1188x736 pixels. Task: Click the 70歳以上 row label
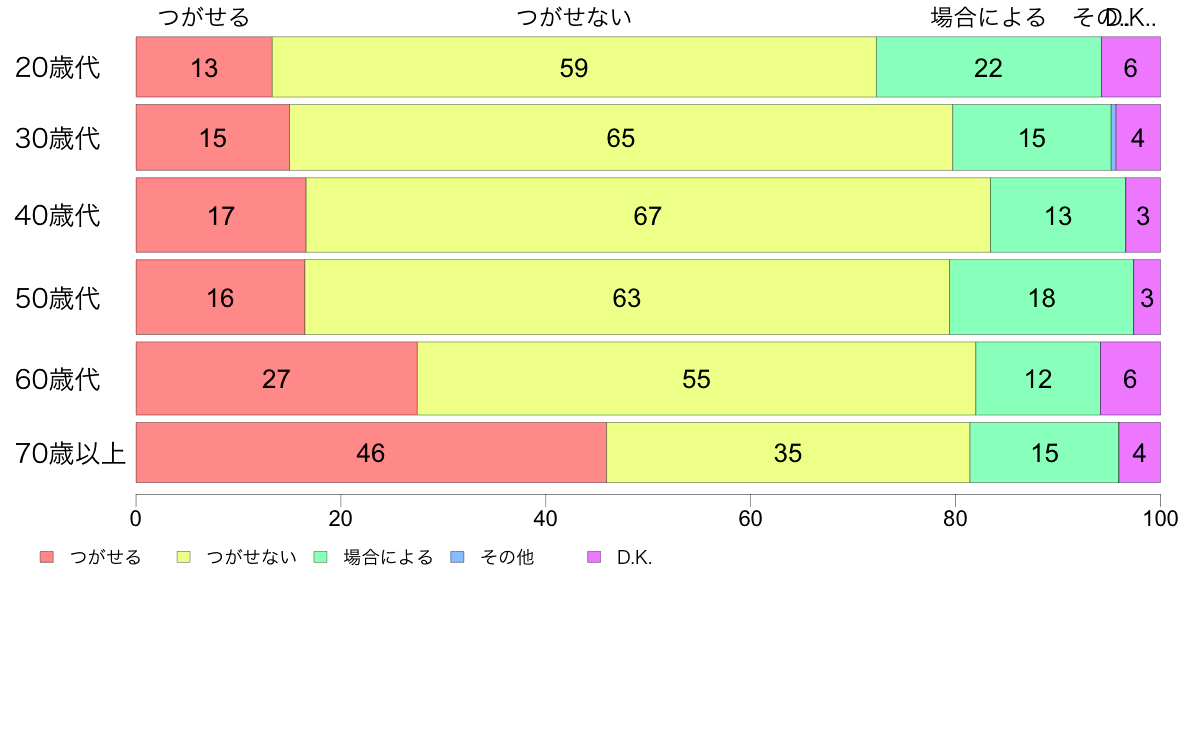pos(70,453)
